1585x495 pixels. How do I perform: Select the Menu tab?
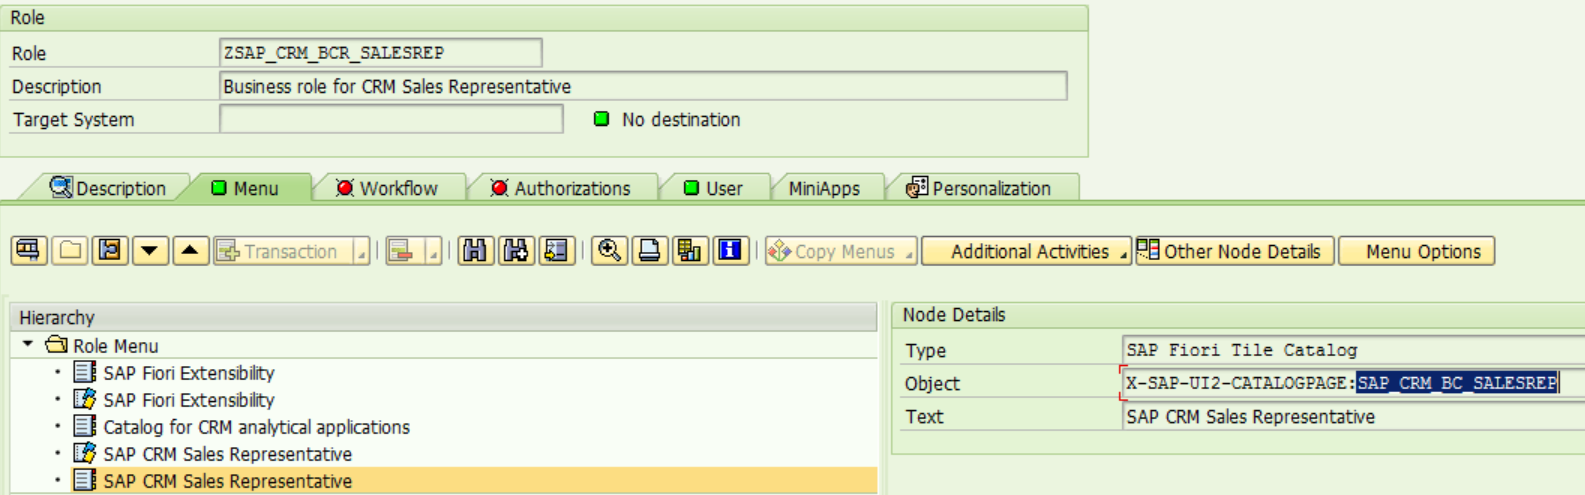(x=246, y=188)
